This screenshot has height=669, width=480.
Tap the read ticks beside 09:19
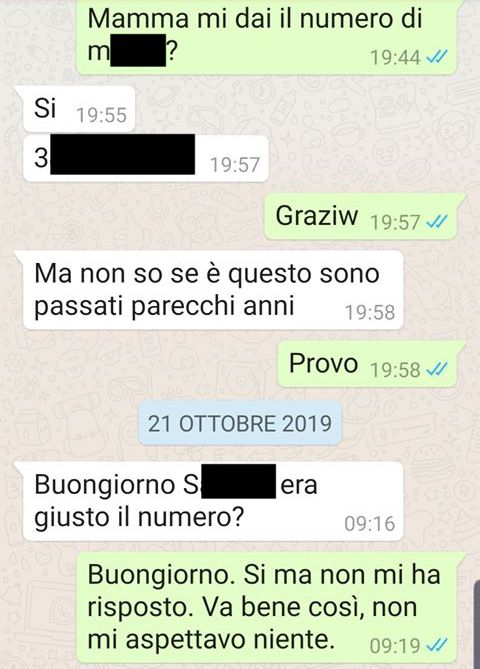pos(436,645)
